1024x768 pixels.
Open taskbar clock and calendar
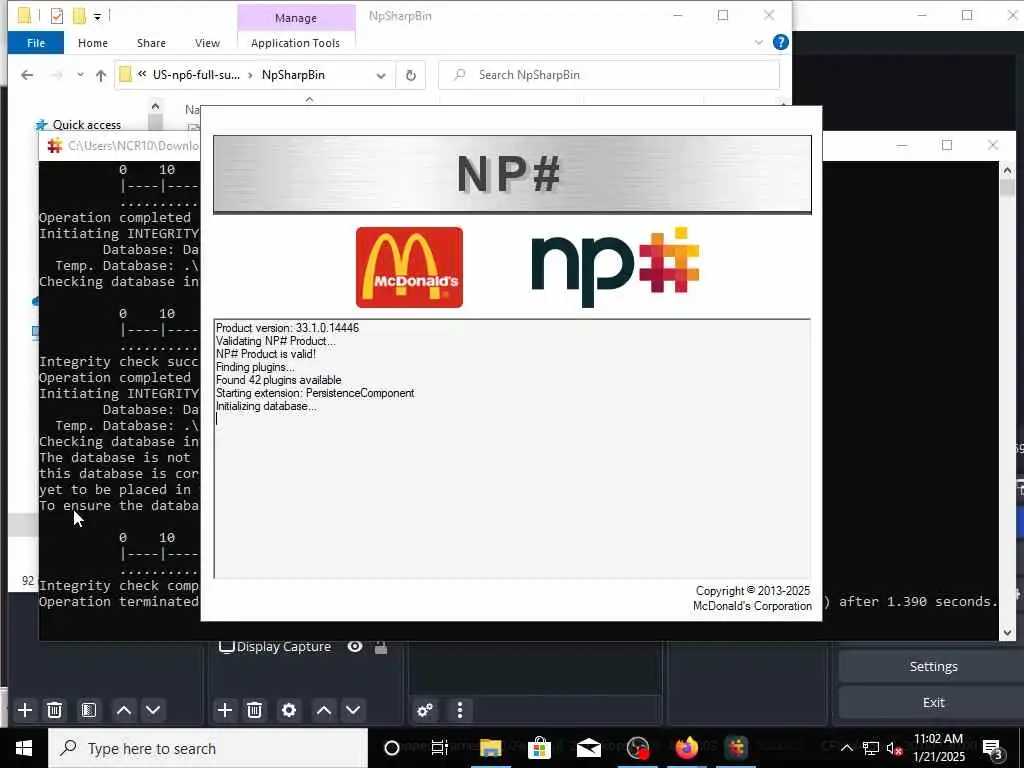point(938,748)
